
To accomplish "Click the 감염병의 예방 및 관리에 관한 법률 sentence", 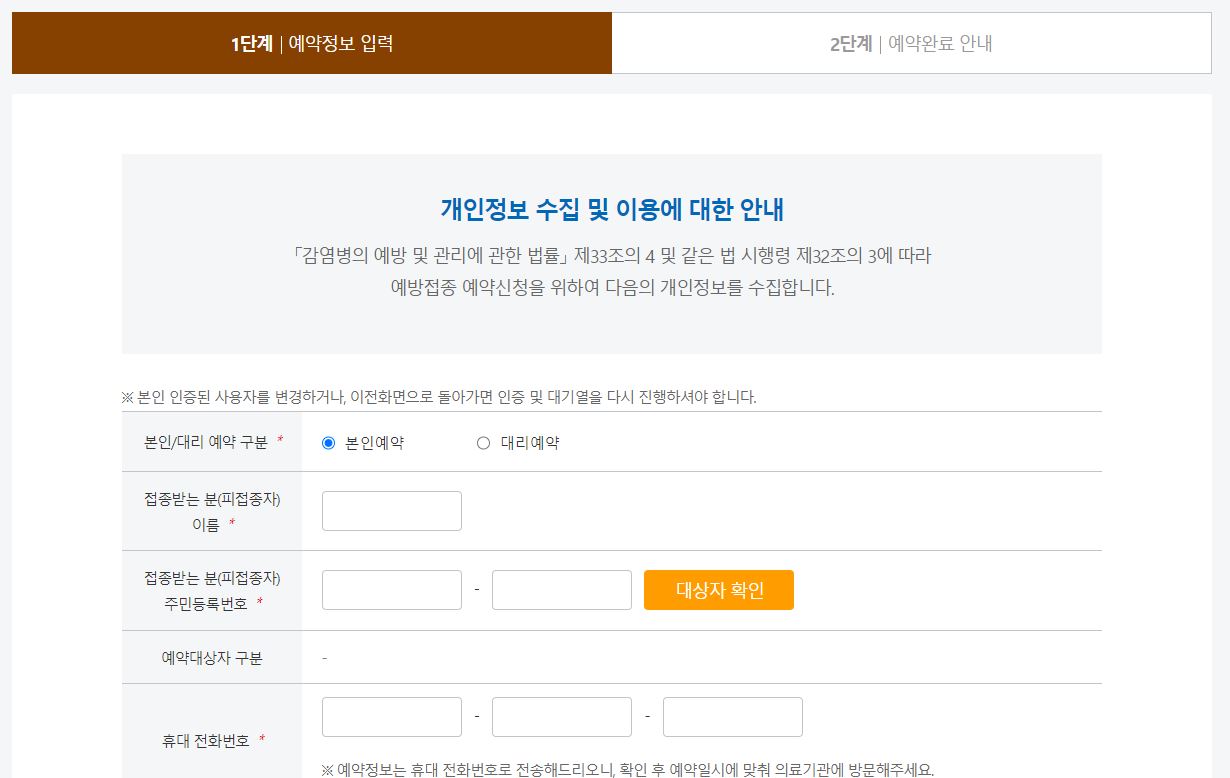I will pyautogui.click(x=612, y=255).
